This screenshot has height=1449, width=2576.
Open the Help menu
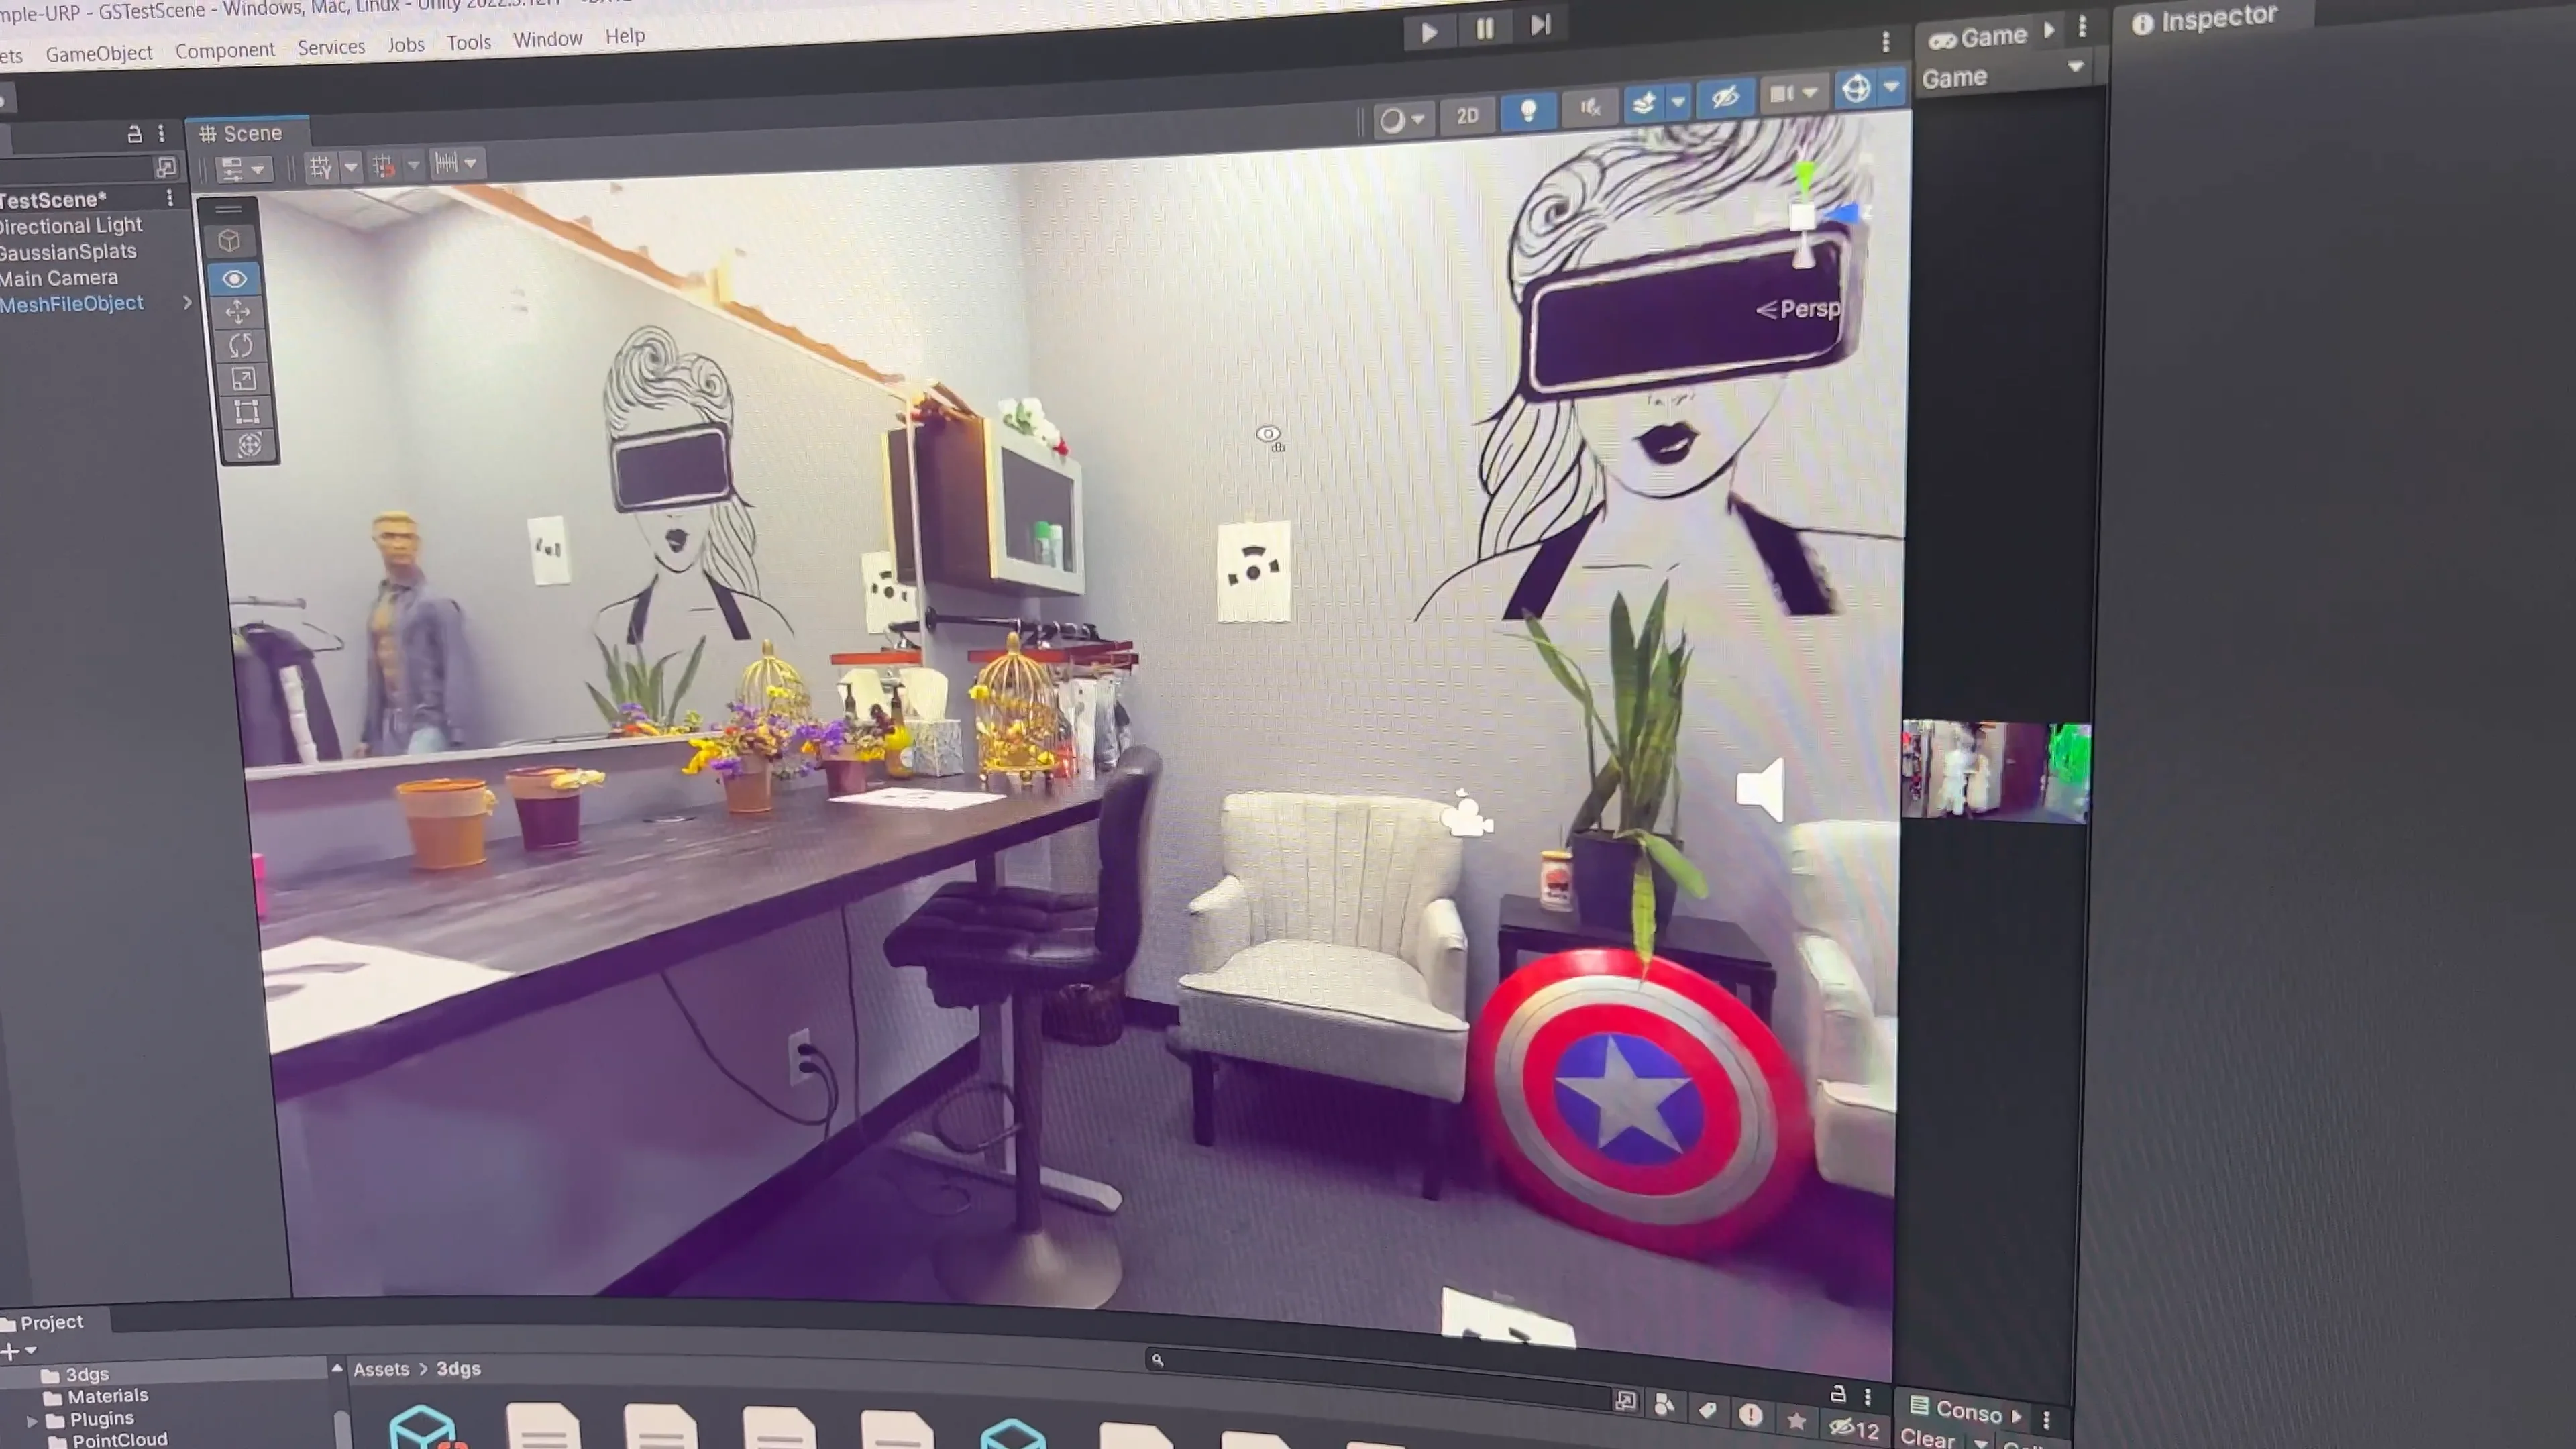coord(625,36)
